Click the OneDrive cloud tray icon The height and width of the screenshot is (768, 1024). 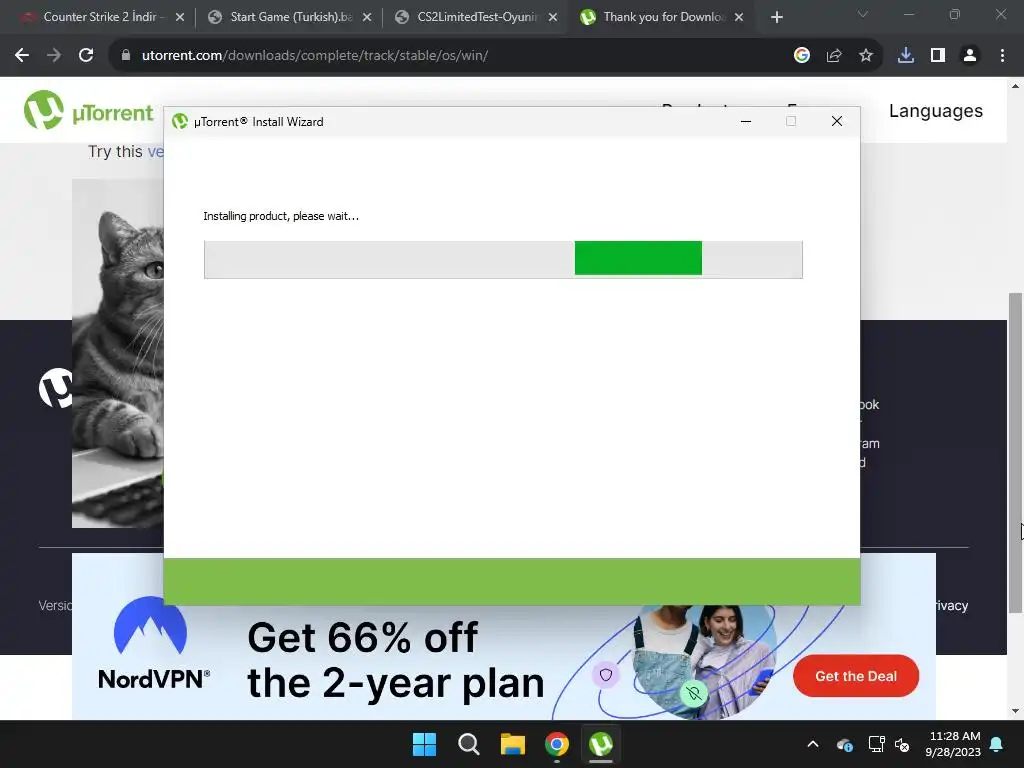[x=844, y=744]
